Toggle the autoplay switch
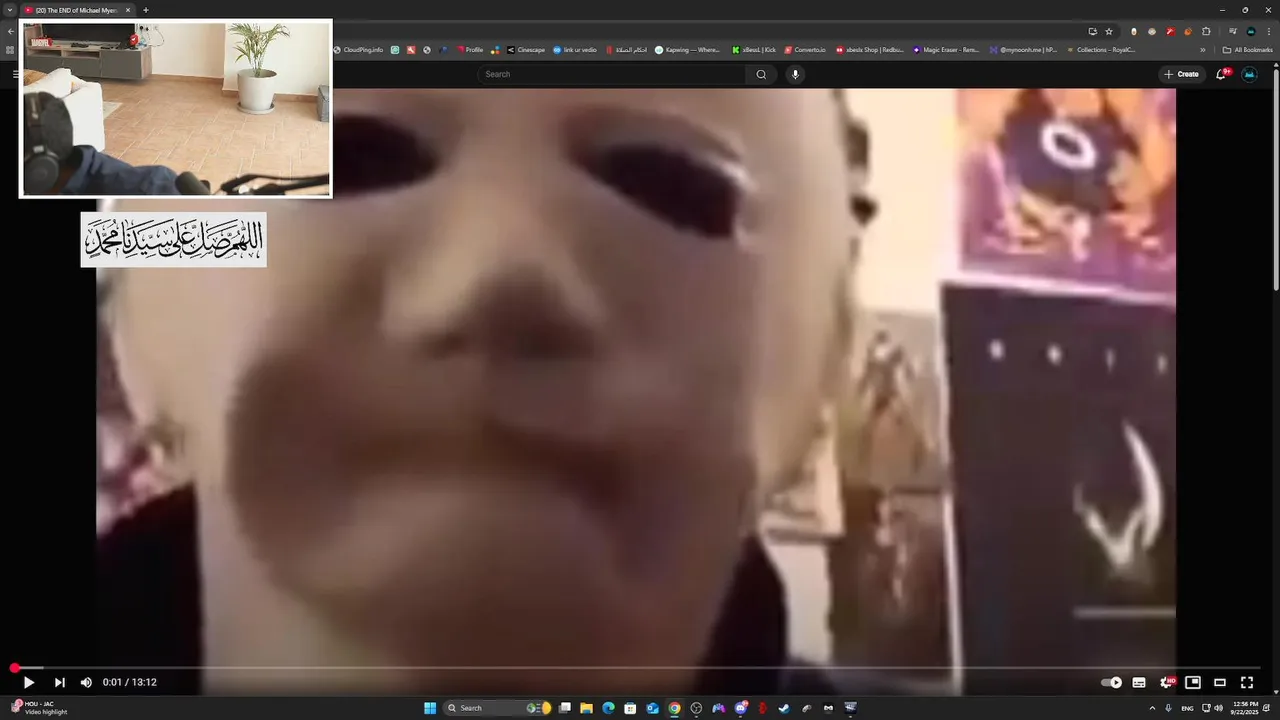The image size is (1280, 720). click(x=1111, y=682)
